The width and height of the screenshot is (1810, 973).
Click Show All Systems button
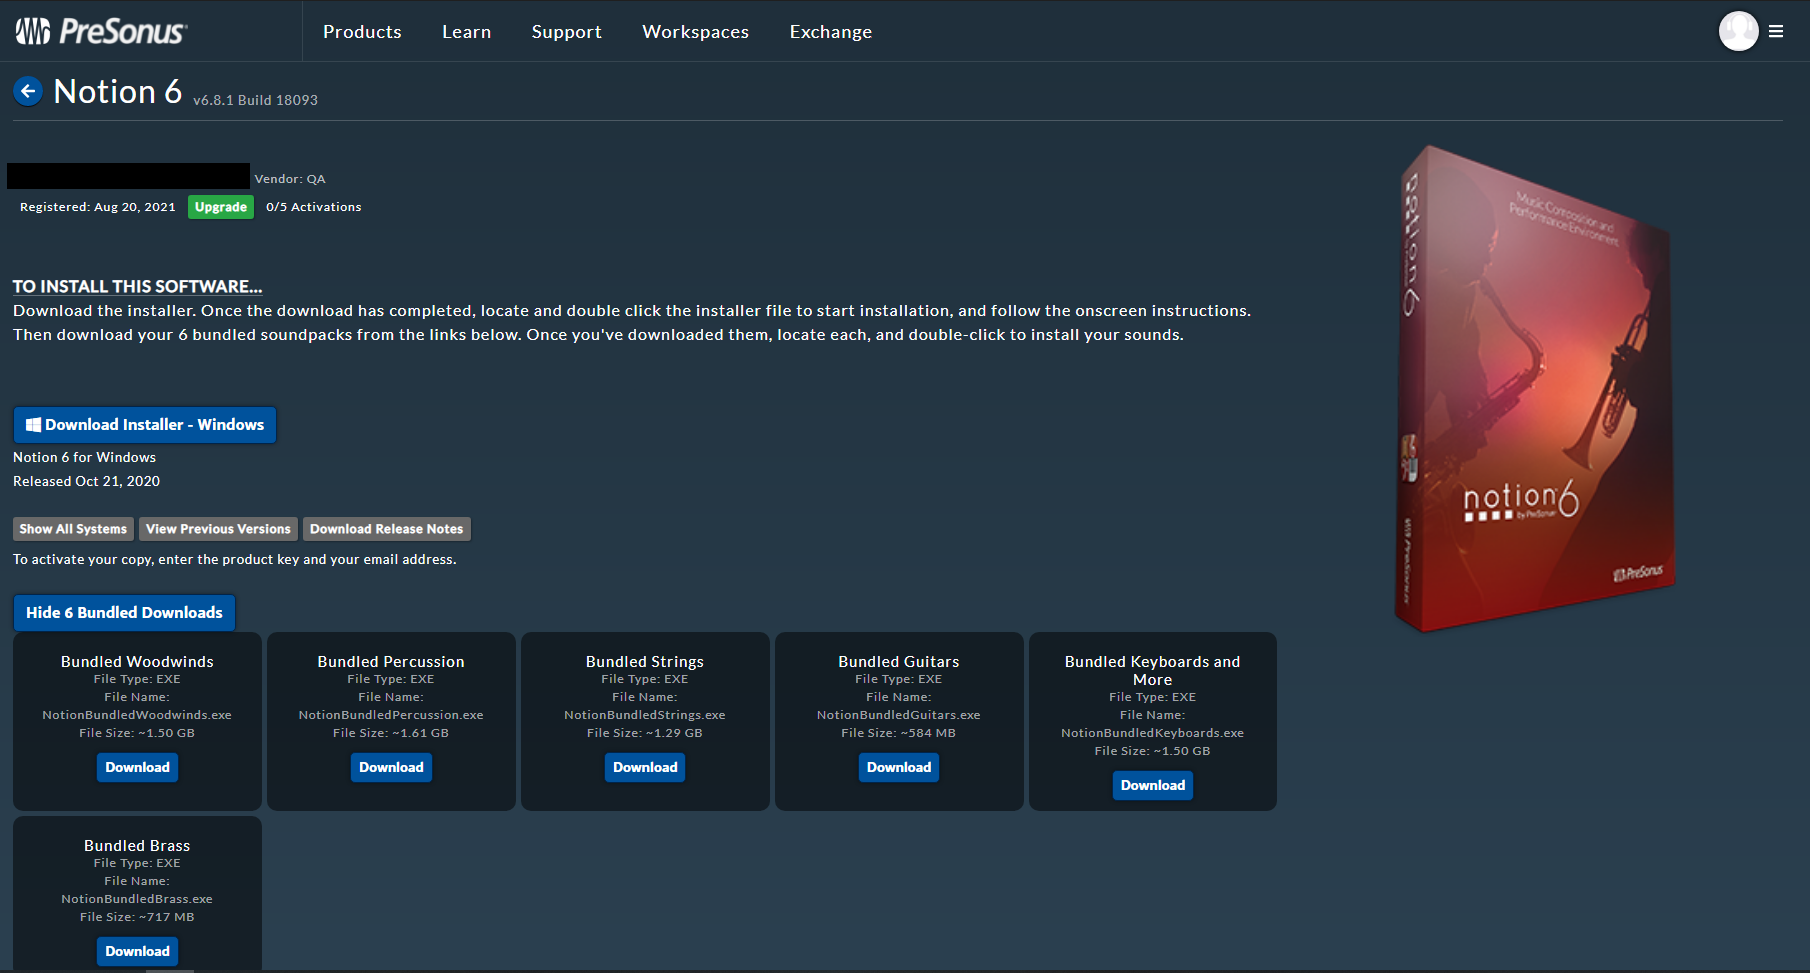click(x=73, y=529)
